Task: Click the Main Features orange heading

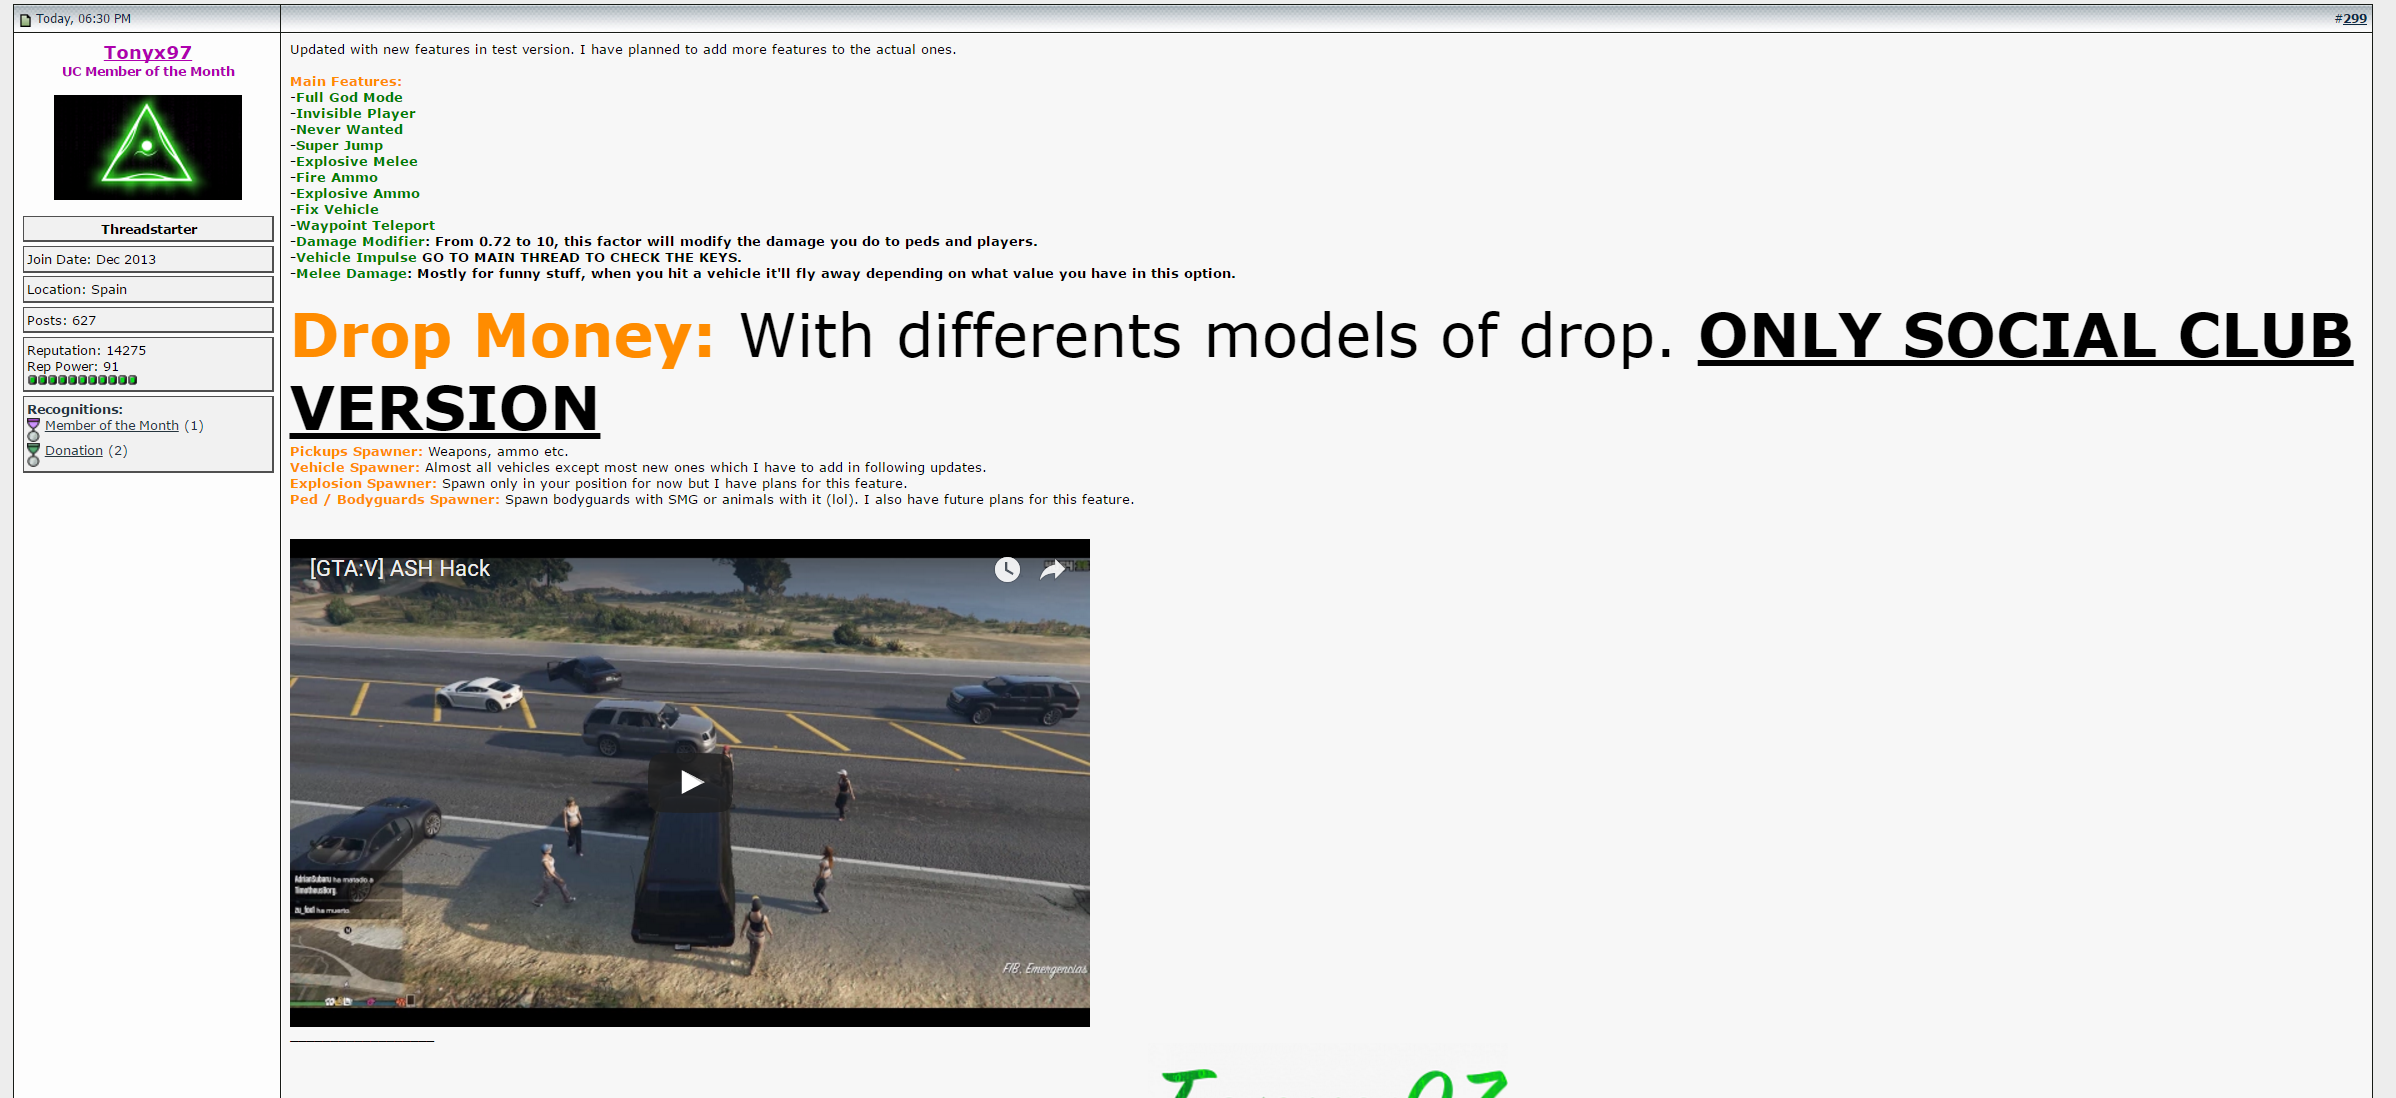Action: (346, 81)
